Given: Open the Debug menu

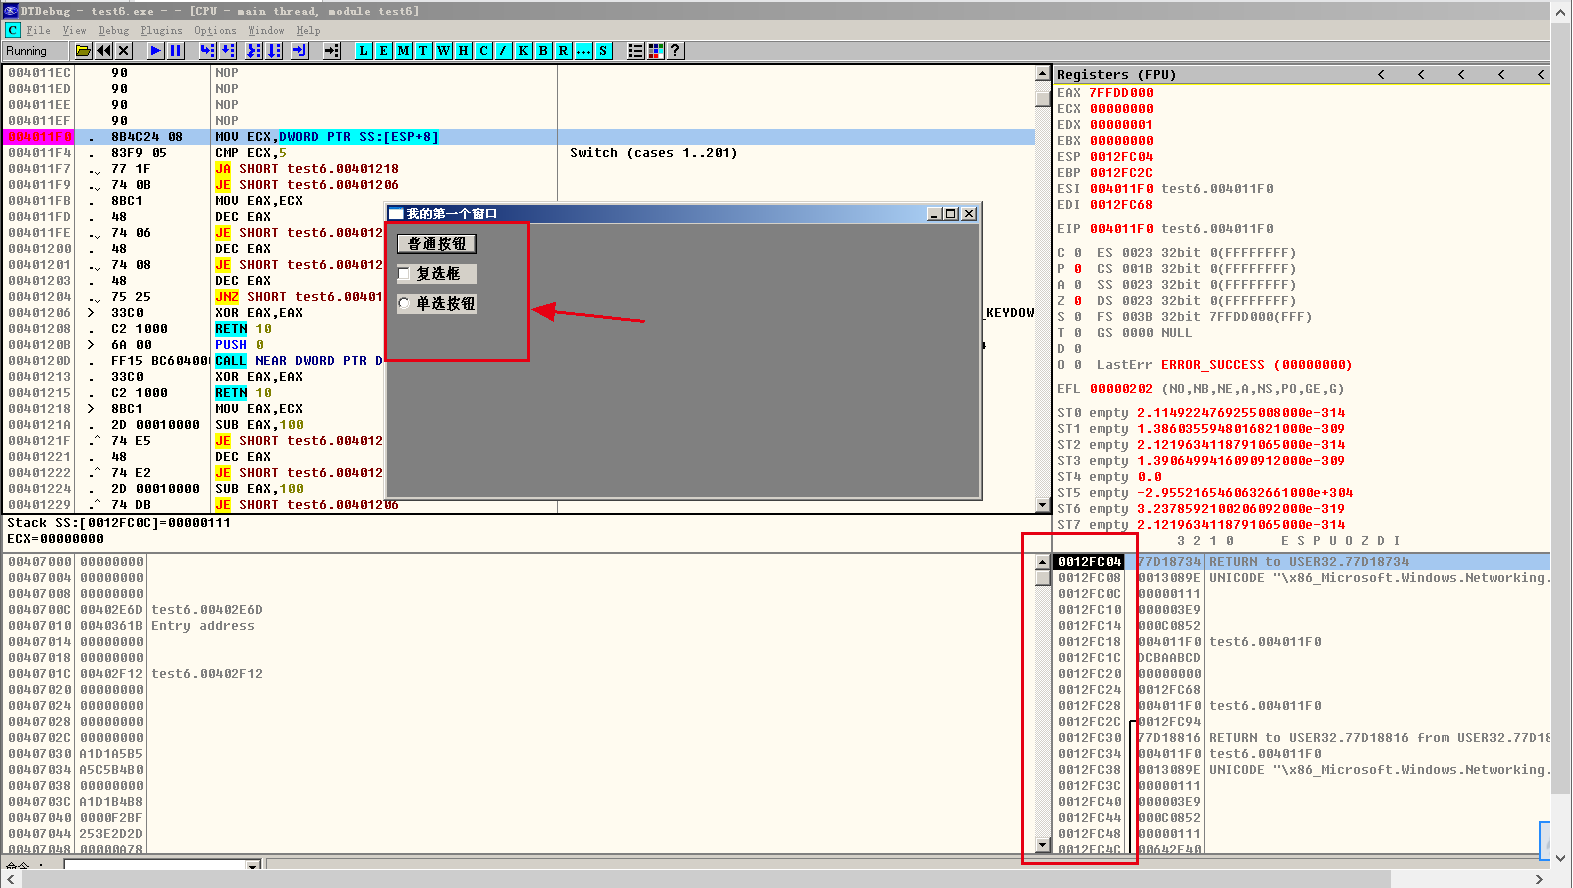Looking at the screenshot, I should [x=114, y=31].
